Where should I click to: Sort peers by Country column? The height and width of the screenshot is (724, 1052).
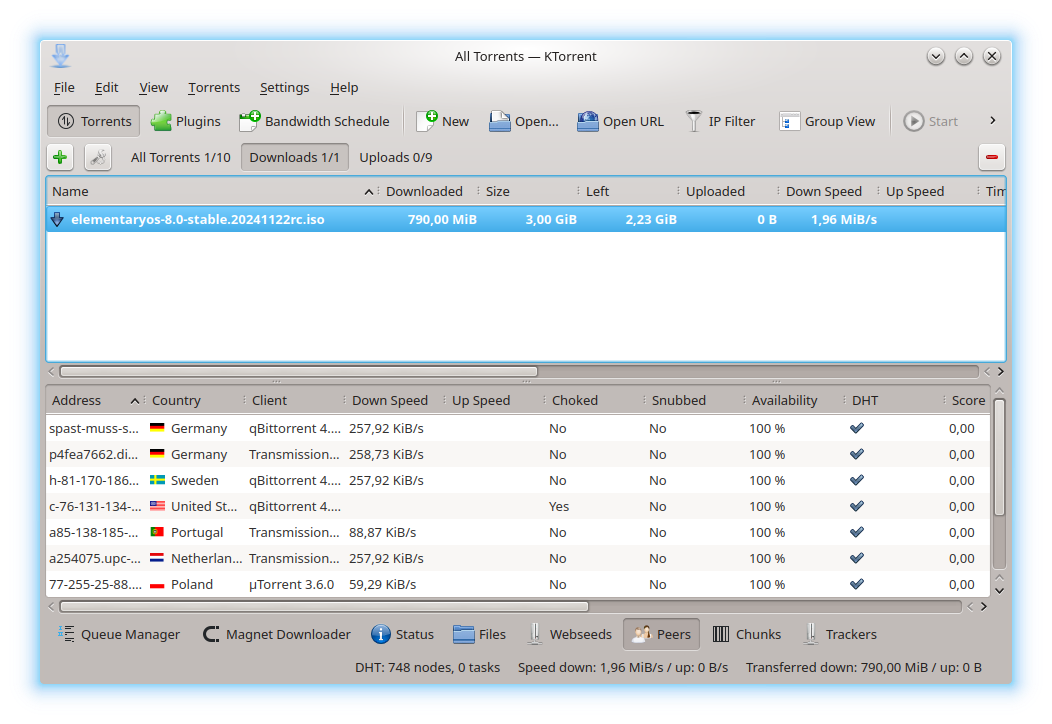click(196, 401)
